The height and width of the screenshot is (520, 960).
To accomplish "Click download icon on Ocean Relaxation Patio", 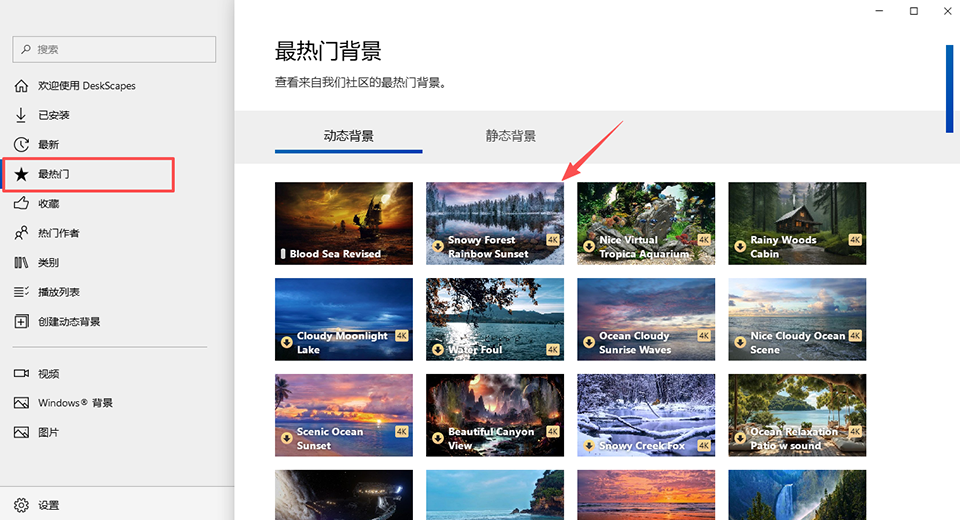I will coord(740,438).
